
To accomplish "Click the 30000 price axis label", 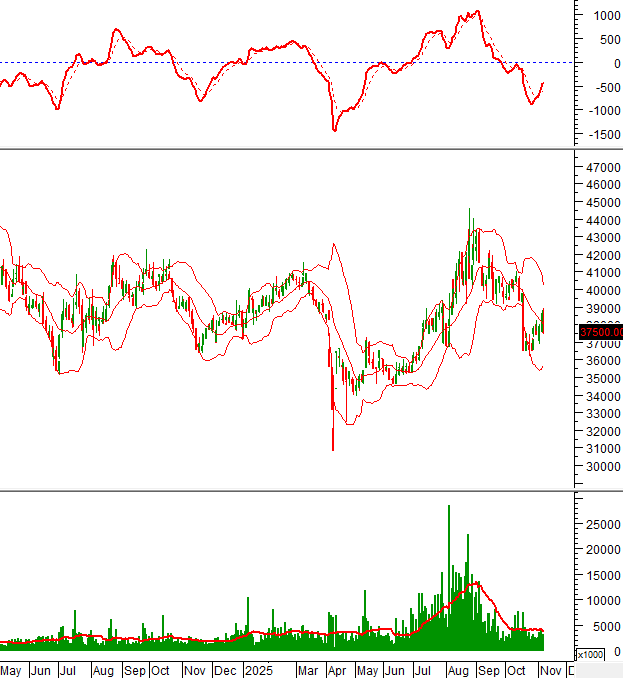I will click(601, 467).
